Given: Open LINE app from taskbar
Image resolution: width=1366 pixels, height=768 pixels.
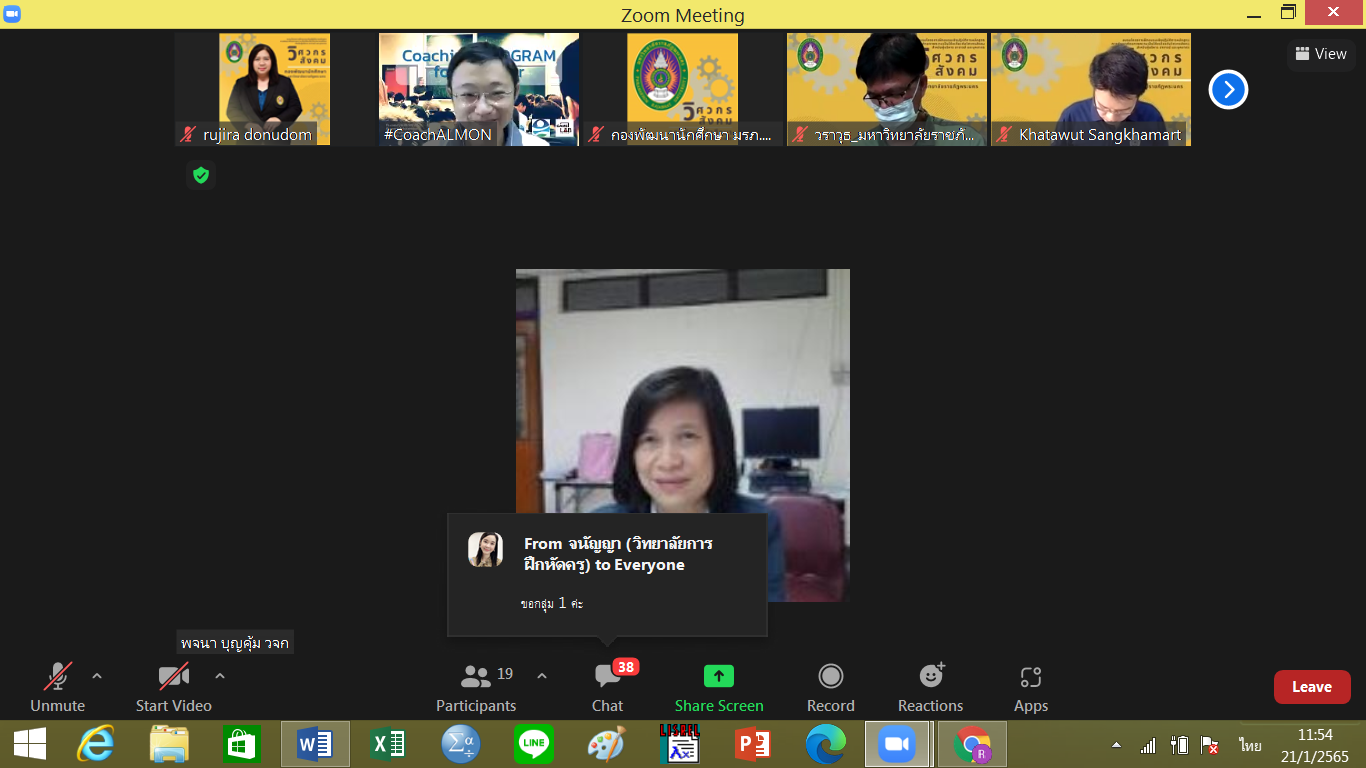Looking at the screenshot, I should tap(534, 744).
